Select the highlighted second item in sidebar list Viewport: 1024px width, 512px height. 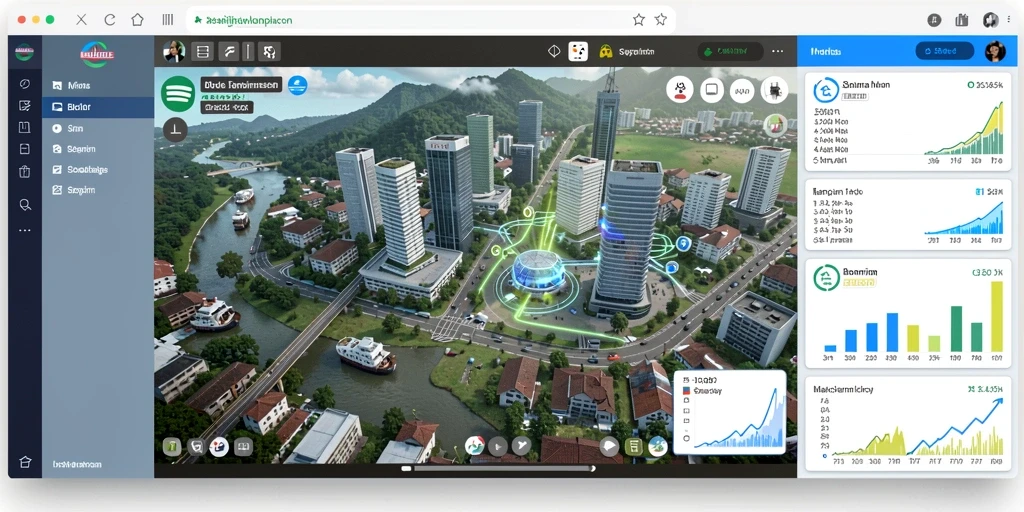click(x=98, y=107)
